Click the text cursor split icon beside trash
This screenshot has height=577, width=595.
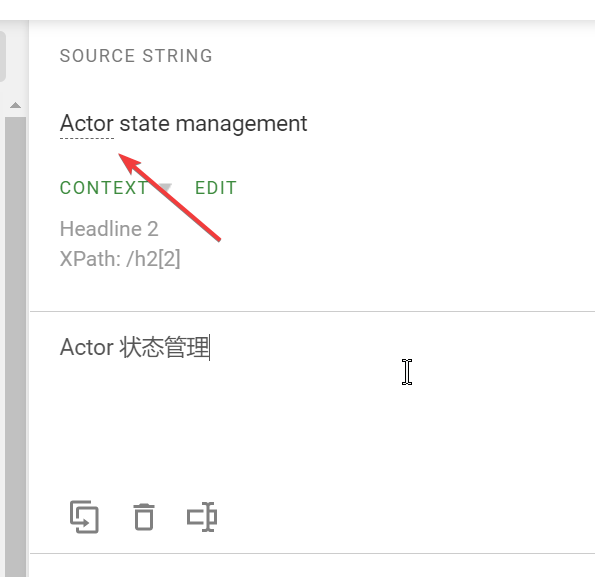202,517
